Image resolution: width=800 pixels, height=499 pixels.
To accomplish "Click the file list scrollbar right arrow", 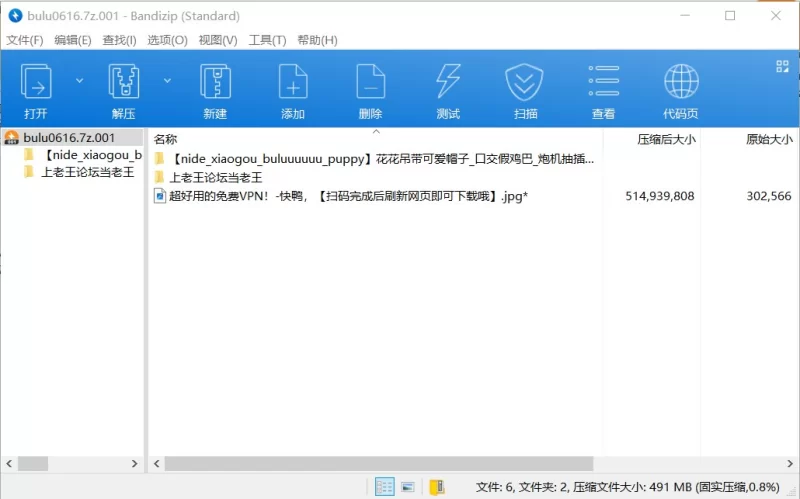I will [790, 464].
